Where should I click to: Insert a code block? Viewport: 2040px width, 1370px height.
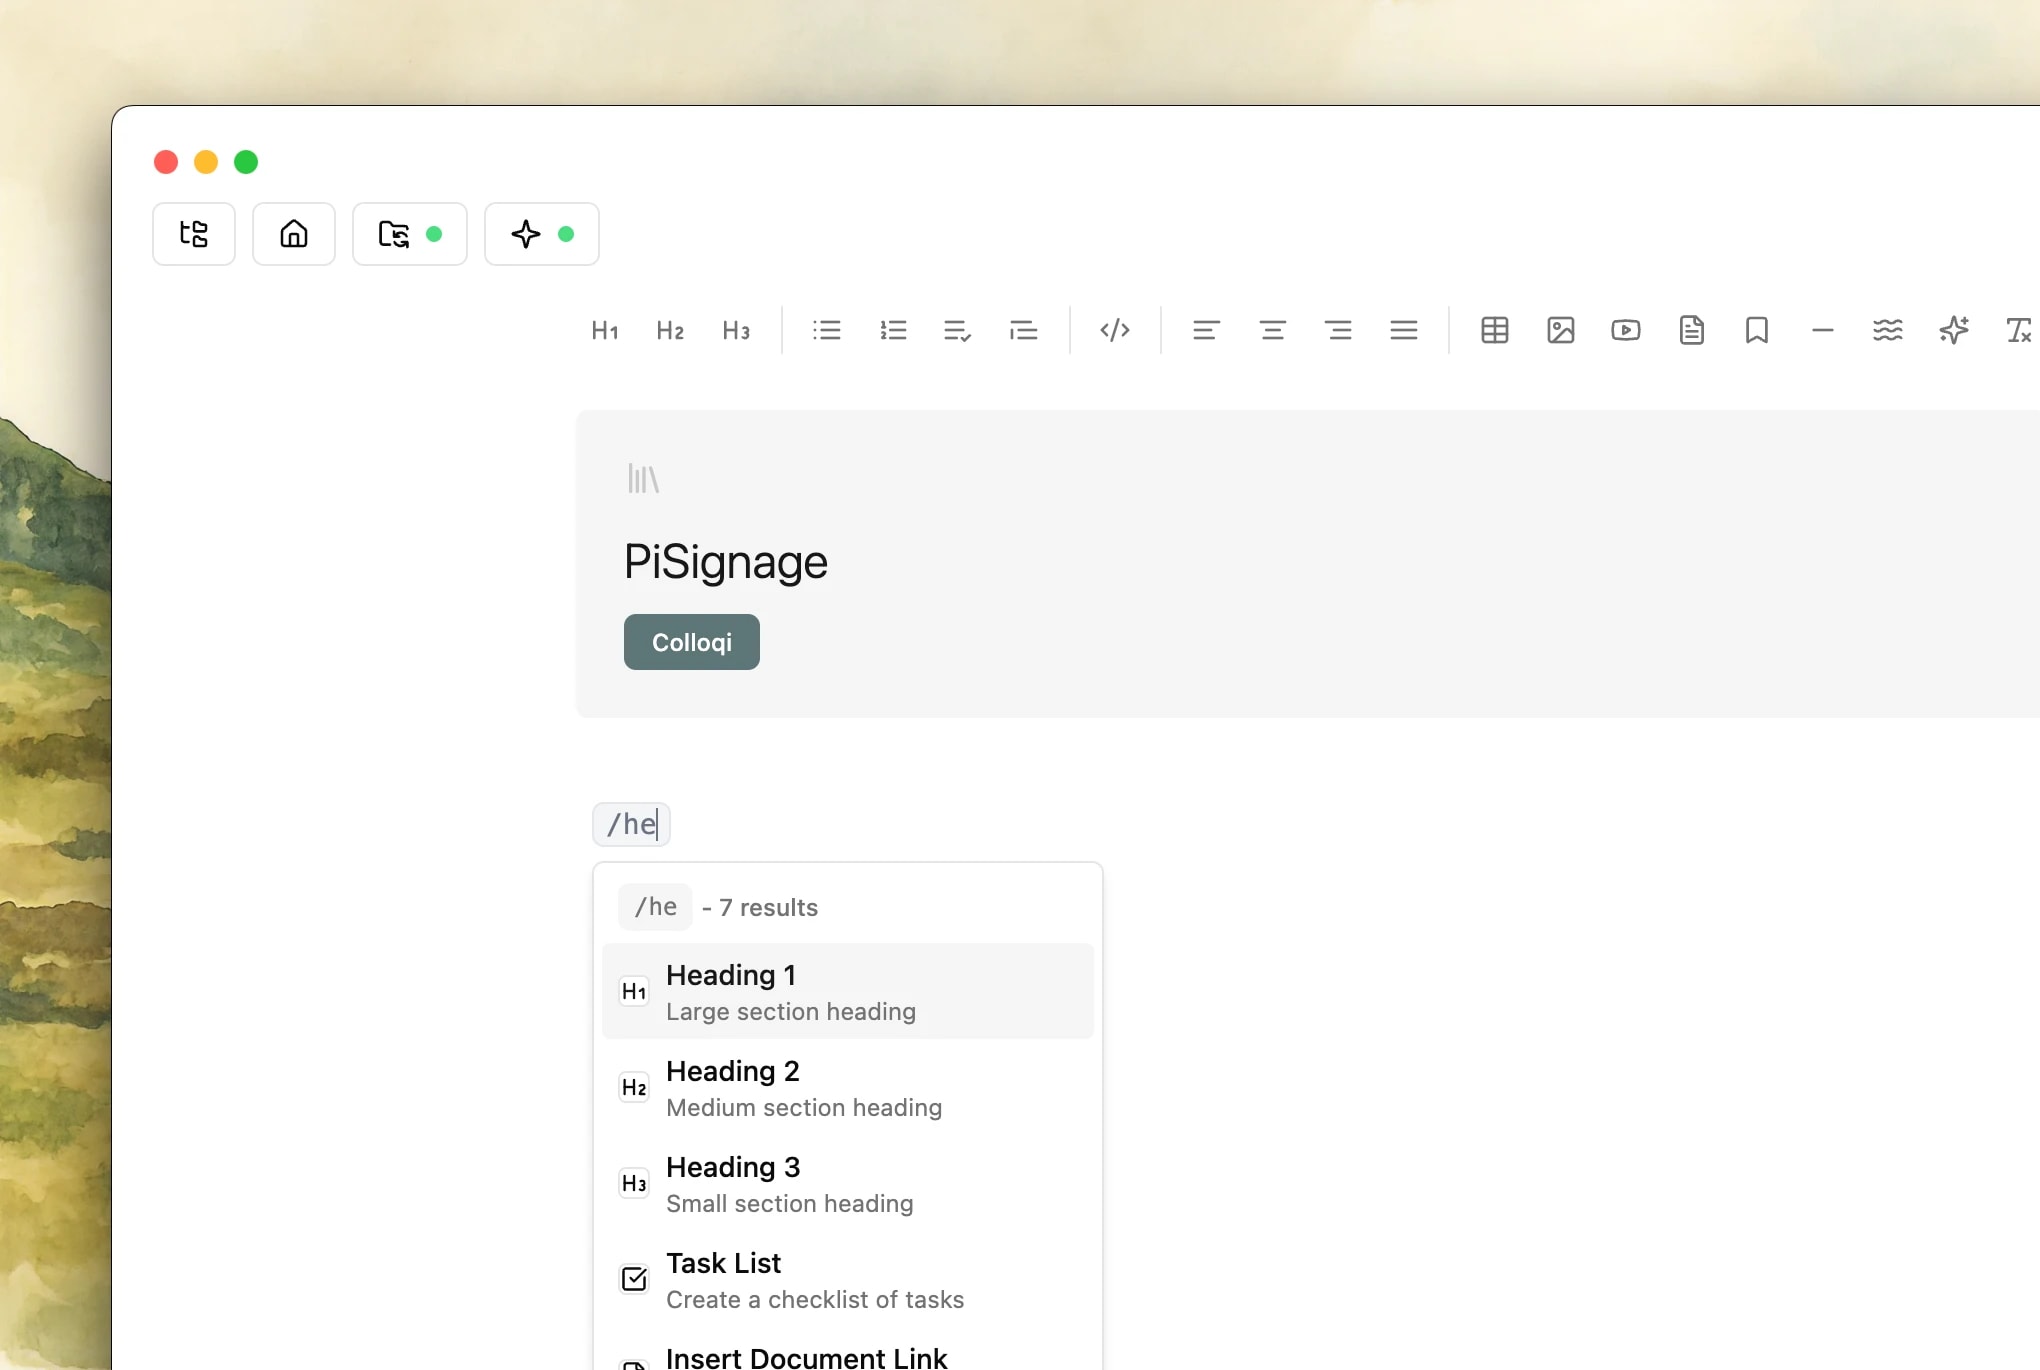click(x=1115, y=330)
